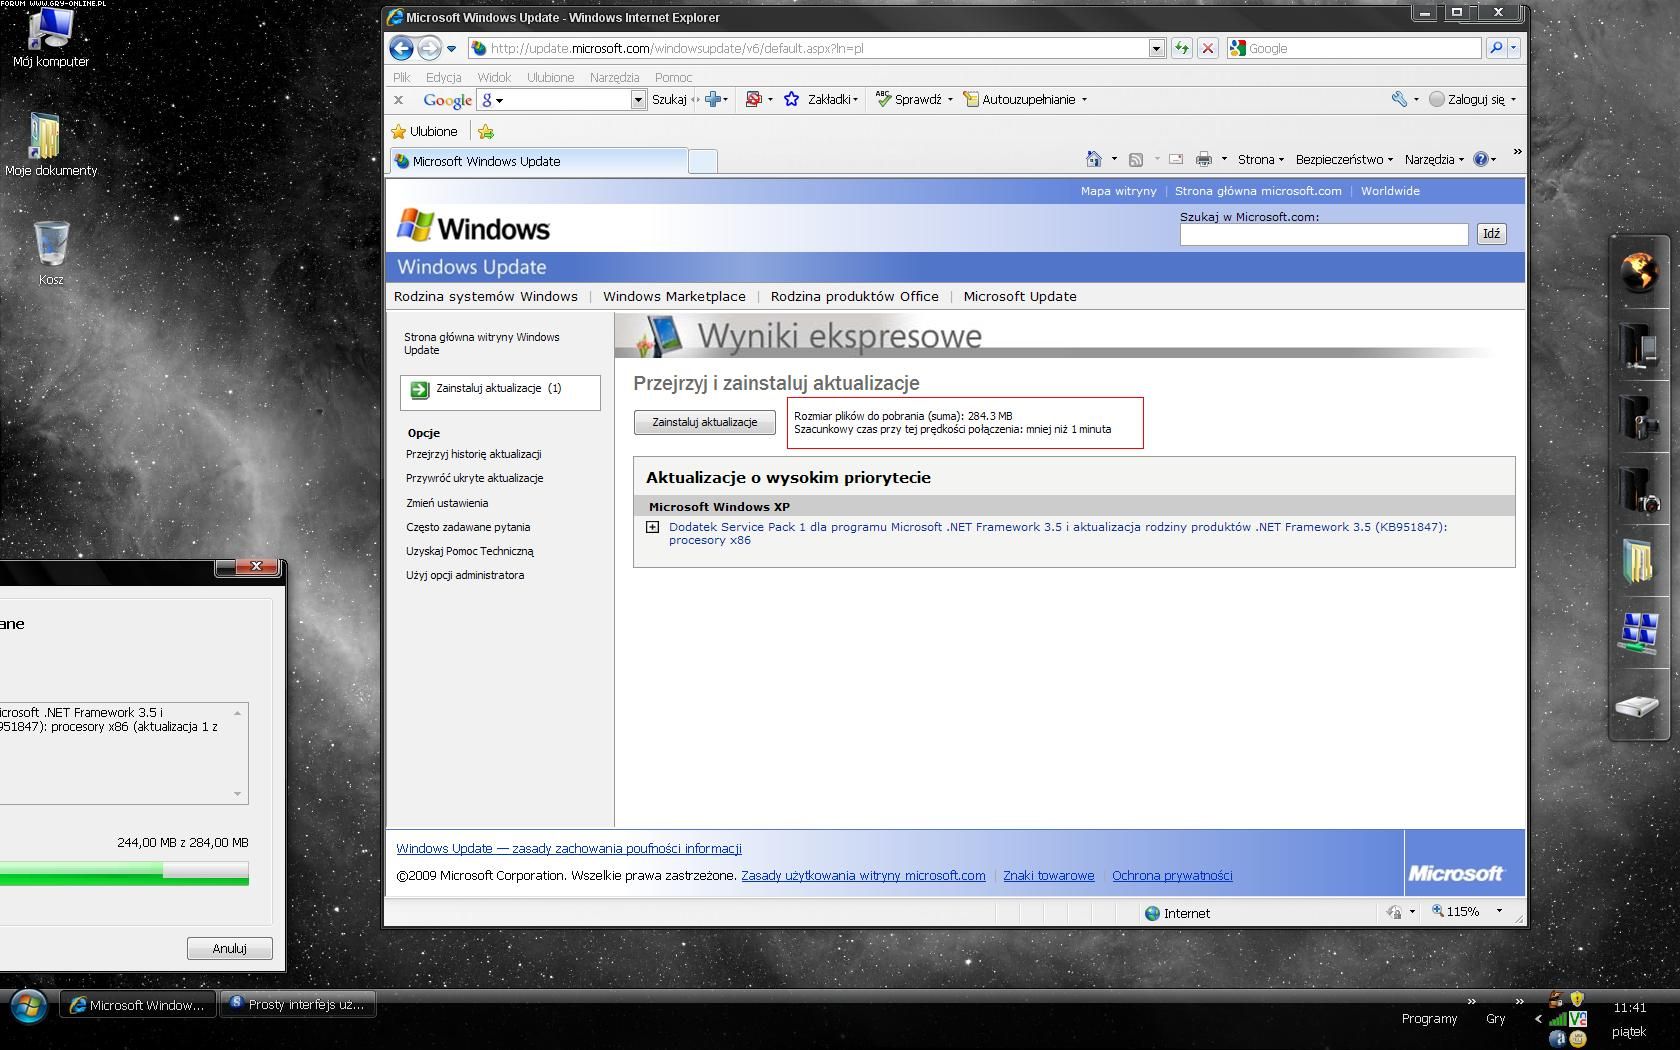The height and width of the screenshot is (1050, 1680).
Task: Open the address bar dropdown arrow
Action: pos(1157,48)
